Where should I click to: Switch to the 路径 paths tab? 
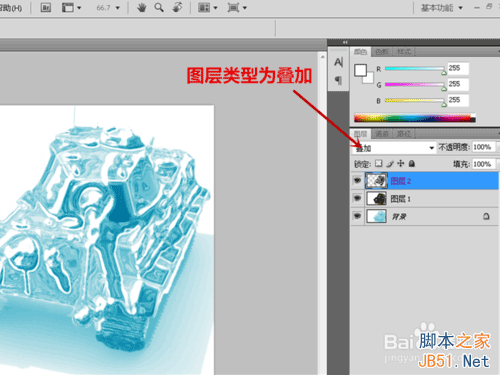click(x=404, y=134)
